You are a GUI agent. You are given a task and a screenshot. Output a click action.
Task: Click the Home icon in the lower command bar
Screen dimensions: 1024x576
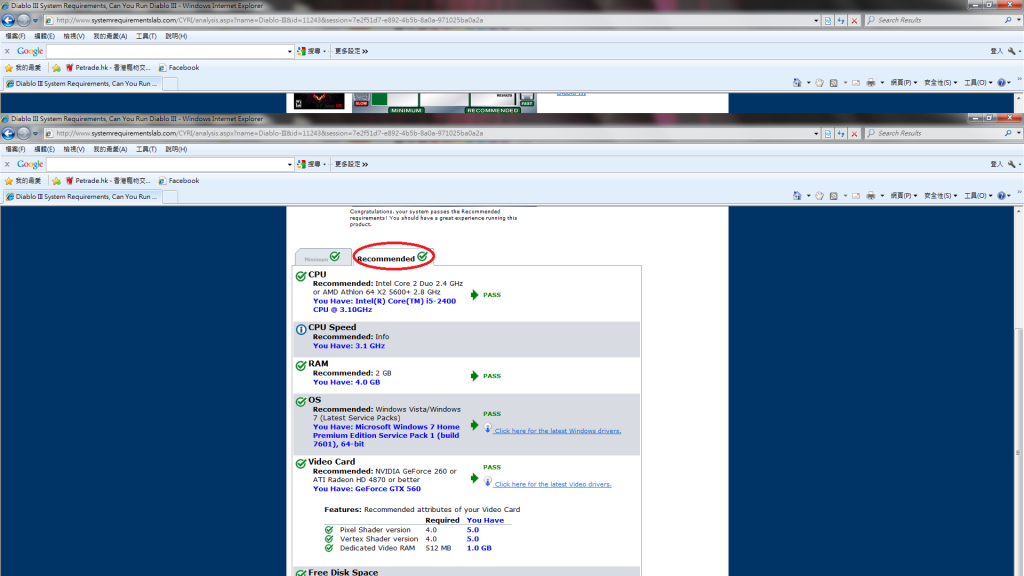(x=797, y=196)
